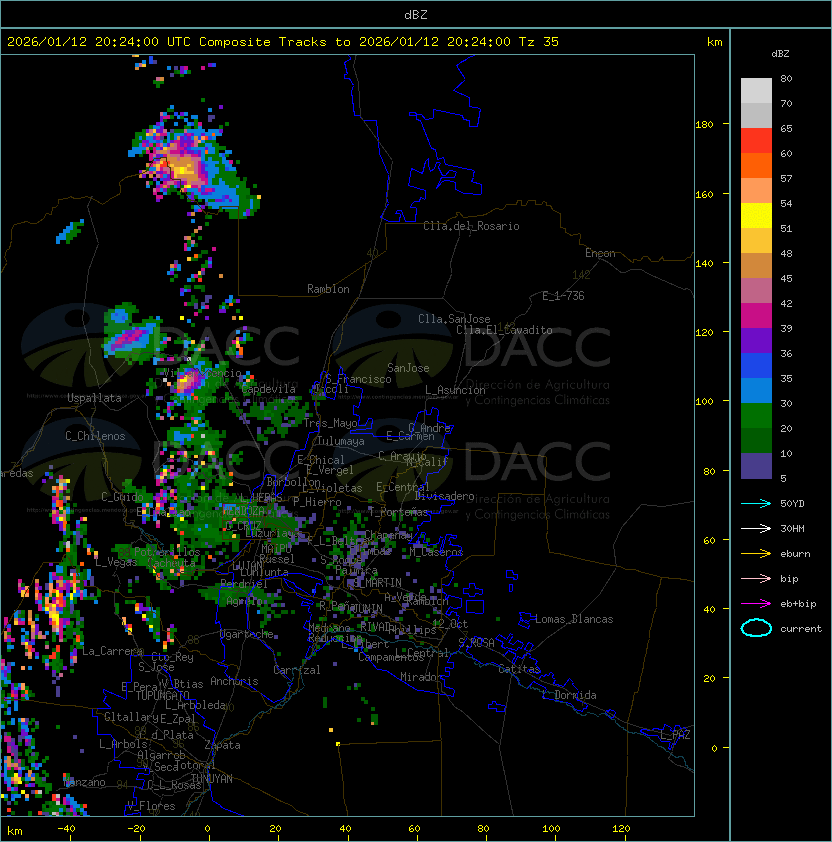Pick the purple swatch between 39 and 36
This screenshot has height=842, width=832.
pyautogui.click(x=756, y=341)
